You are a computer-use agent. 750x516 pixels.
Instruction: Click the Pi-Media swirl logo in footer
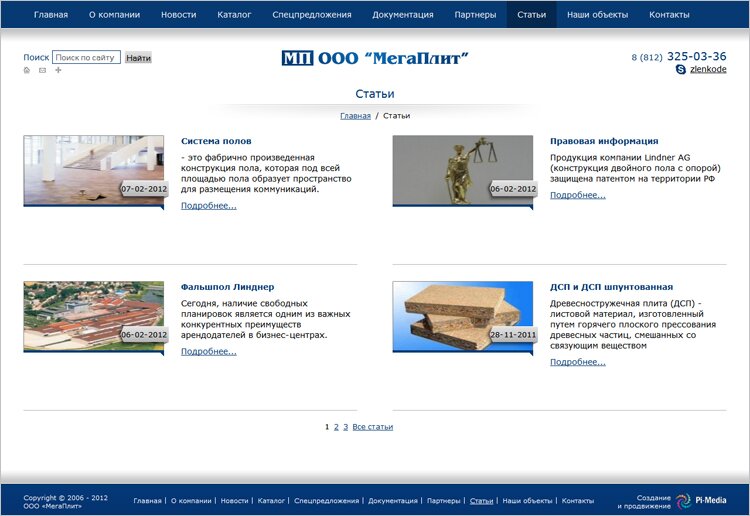(x=684, y=501)
